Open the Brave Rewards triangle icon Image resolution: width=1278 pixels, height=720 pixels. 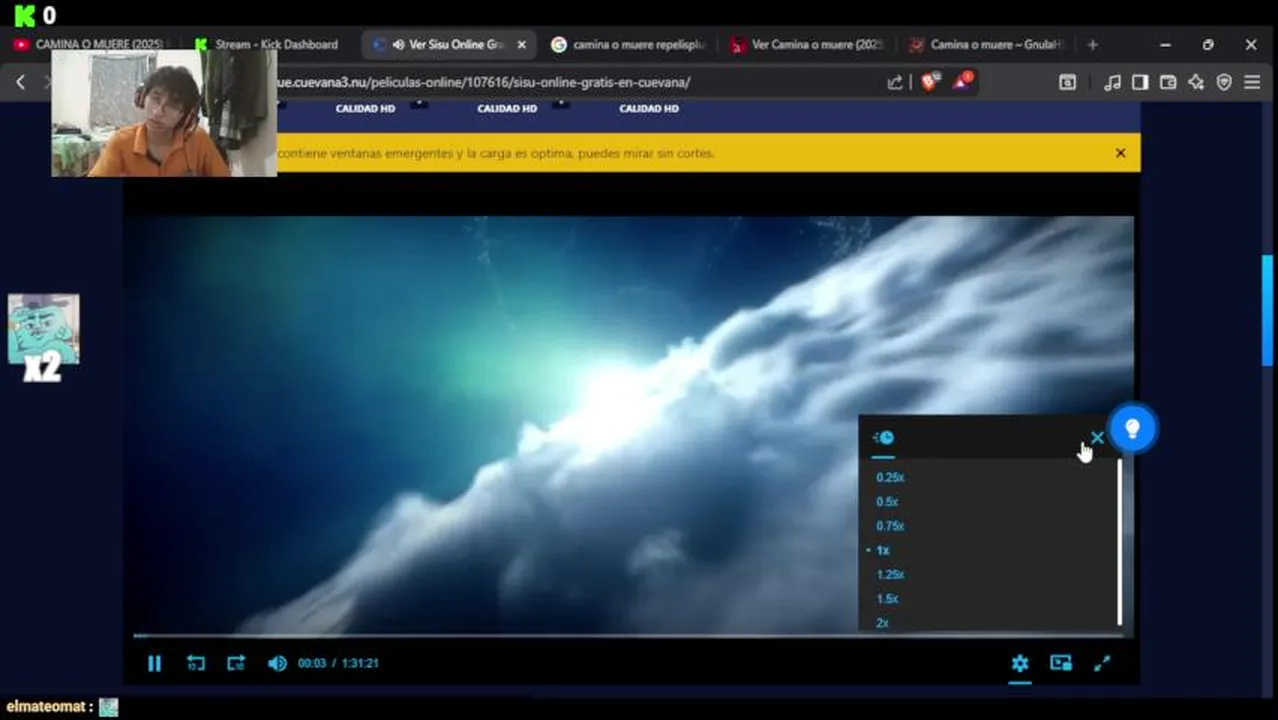tap(962, 82)
